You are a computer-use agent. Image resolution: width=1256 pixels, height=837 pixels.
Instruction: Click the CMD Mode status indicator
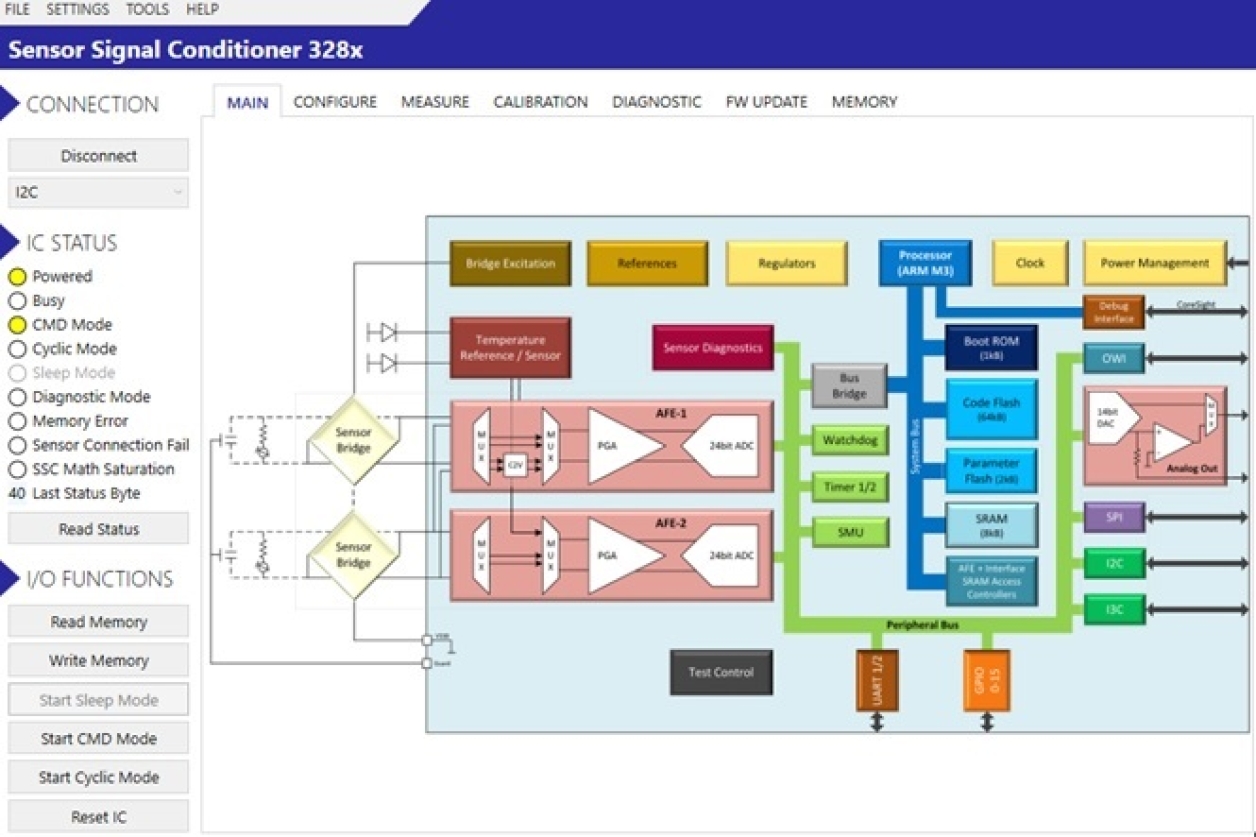click(17, 325)
